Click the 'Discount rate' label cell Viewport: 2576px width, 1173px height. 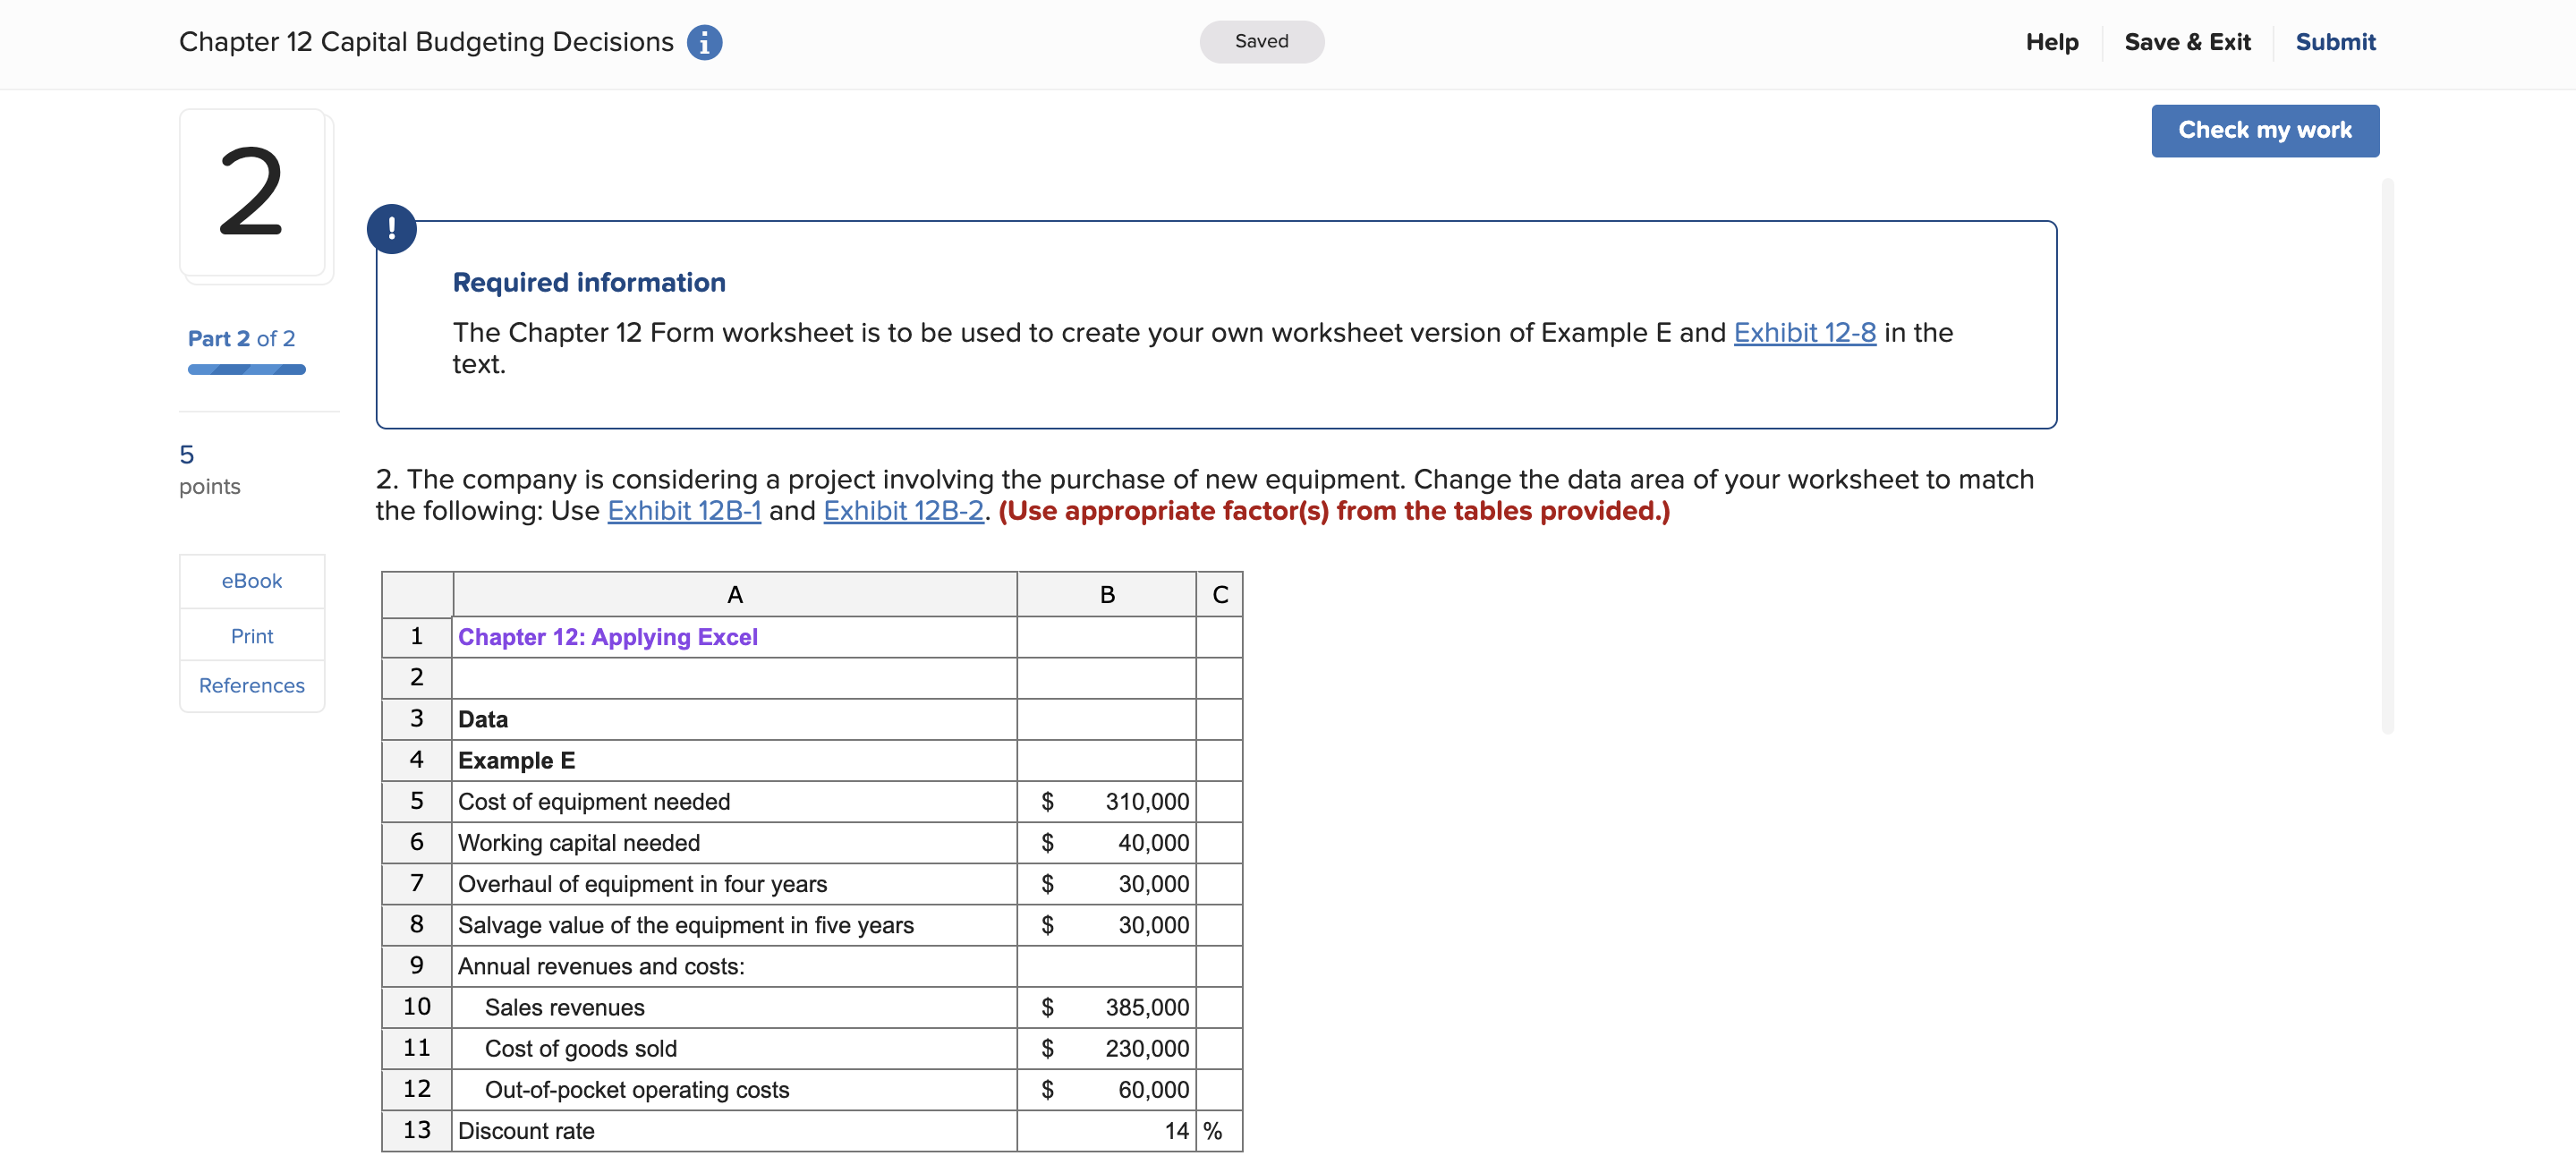(x=735, y=1131)
